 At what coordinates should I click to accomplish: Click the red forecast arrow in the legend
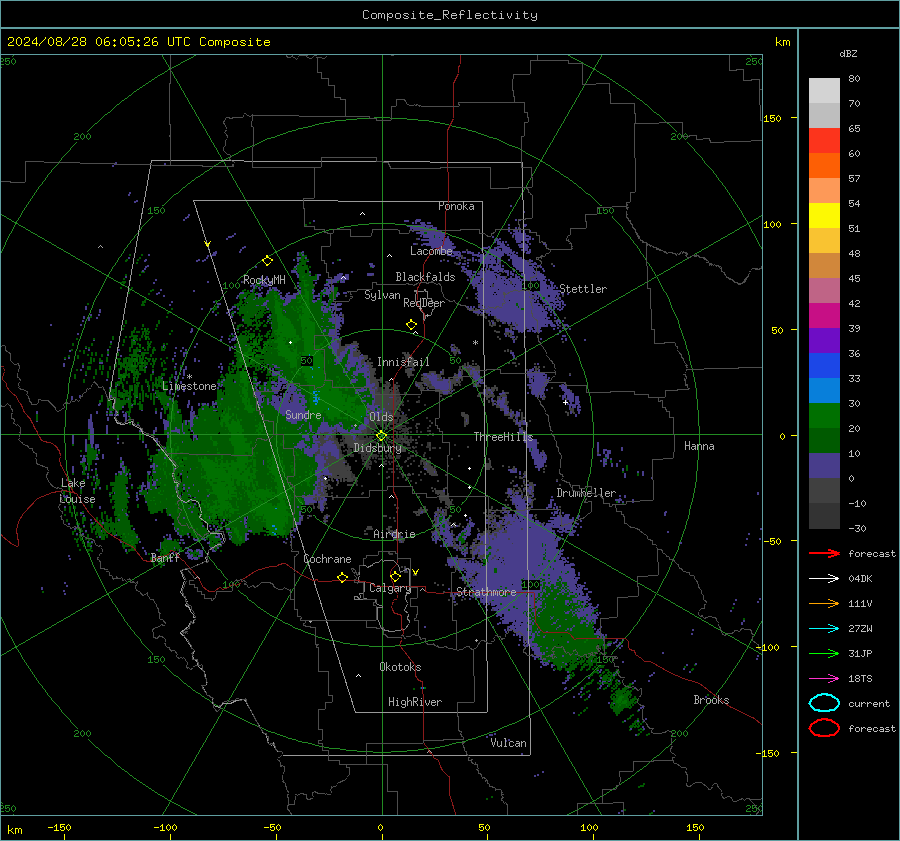(824, 553)
